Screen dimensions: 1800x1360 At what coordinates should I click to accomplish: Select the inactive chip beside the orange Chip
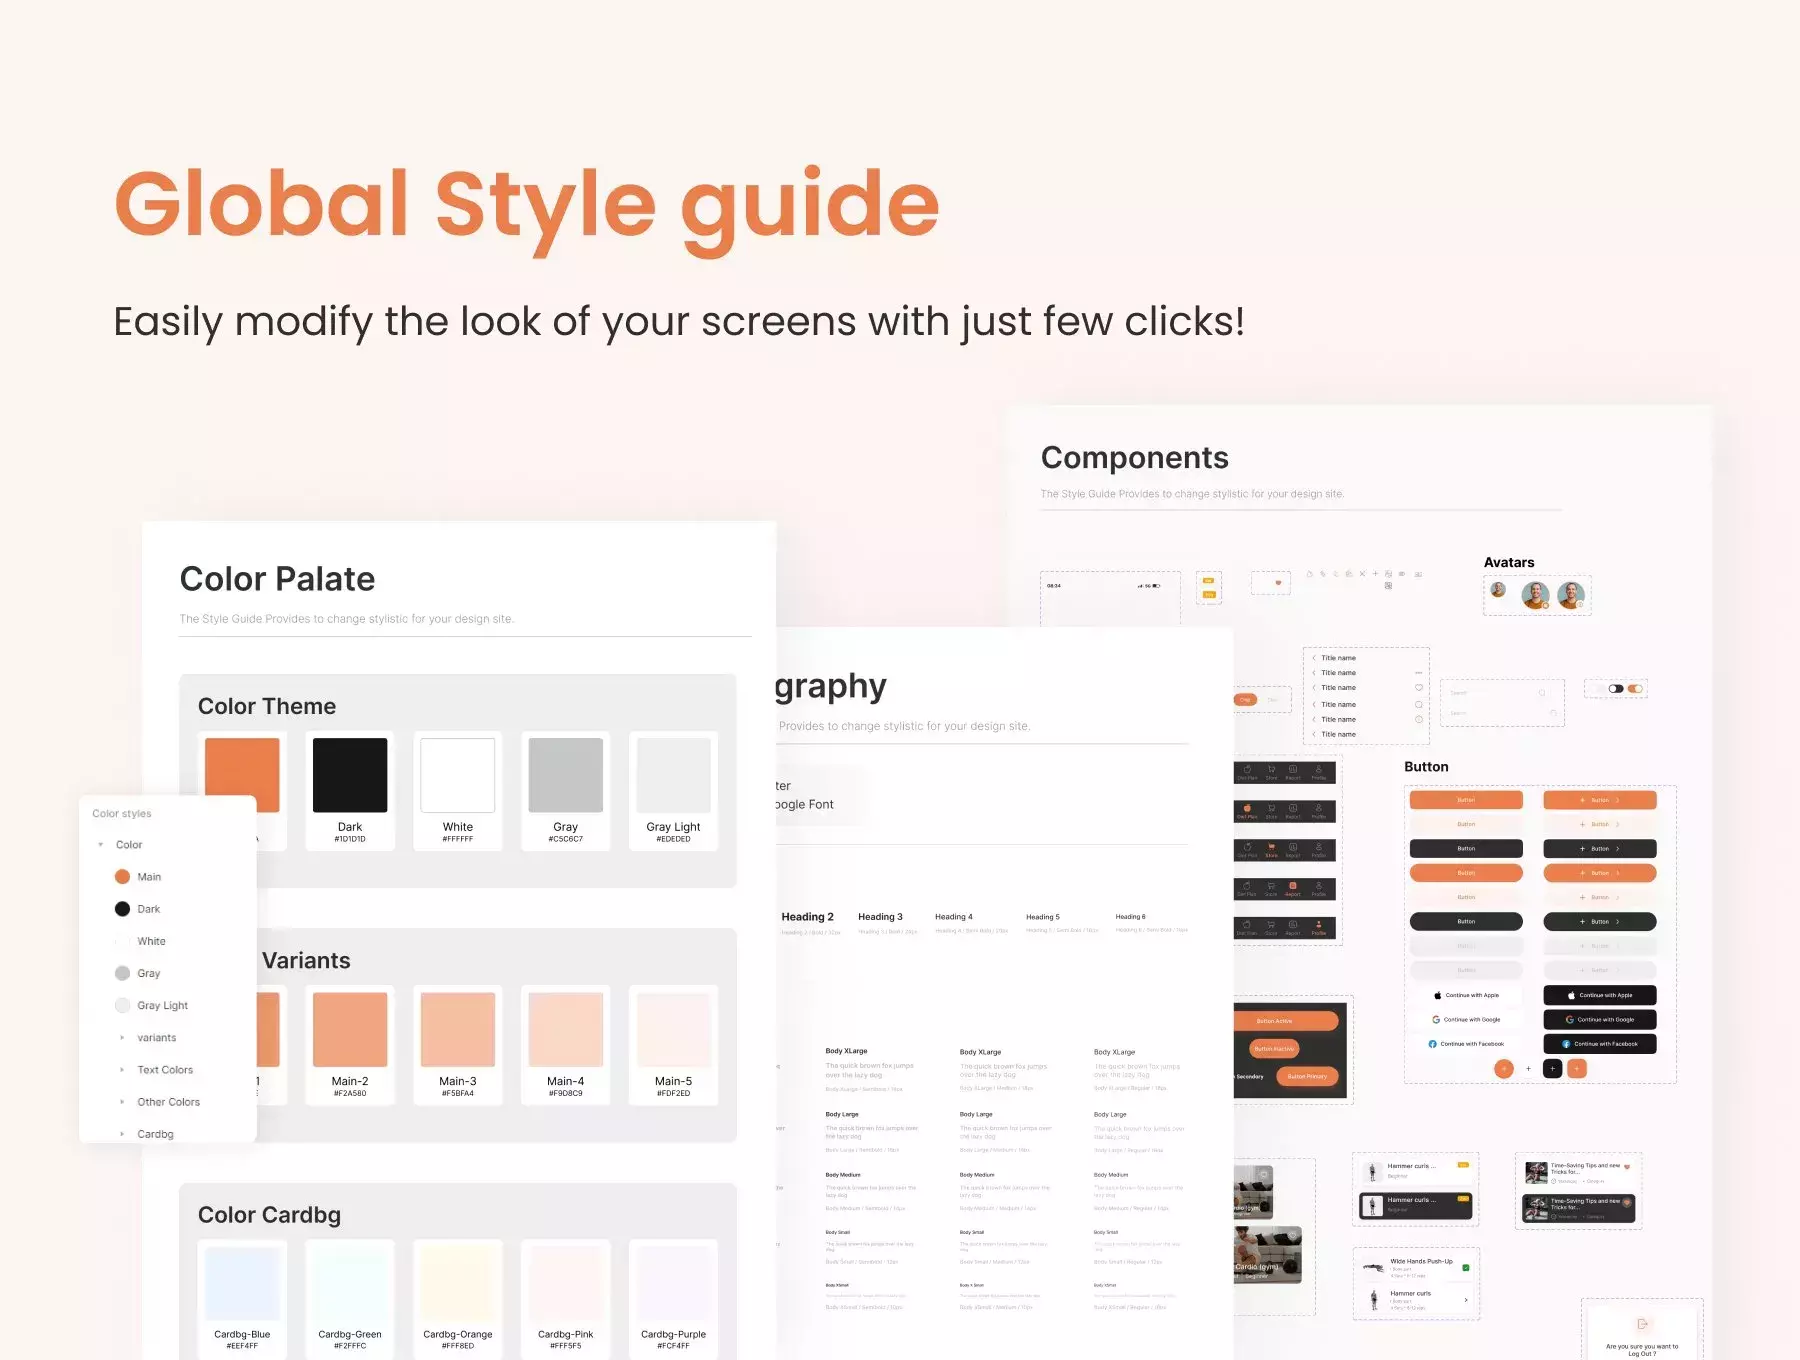point(1273,700)
